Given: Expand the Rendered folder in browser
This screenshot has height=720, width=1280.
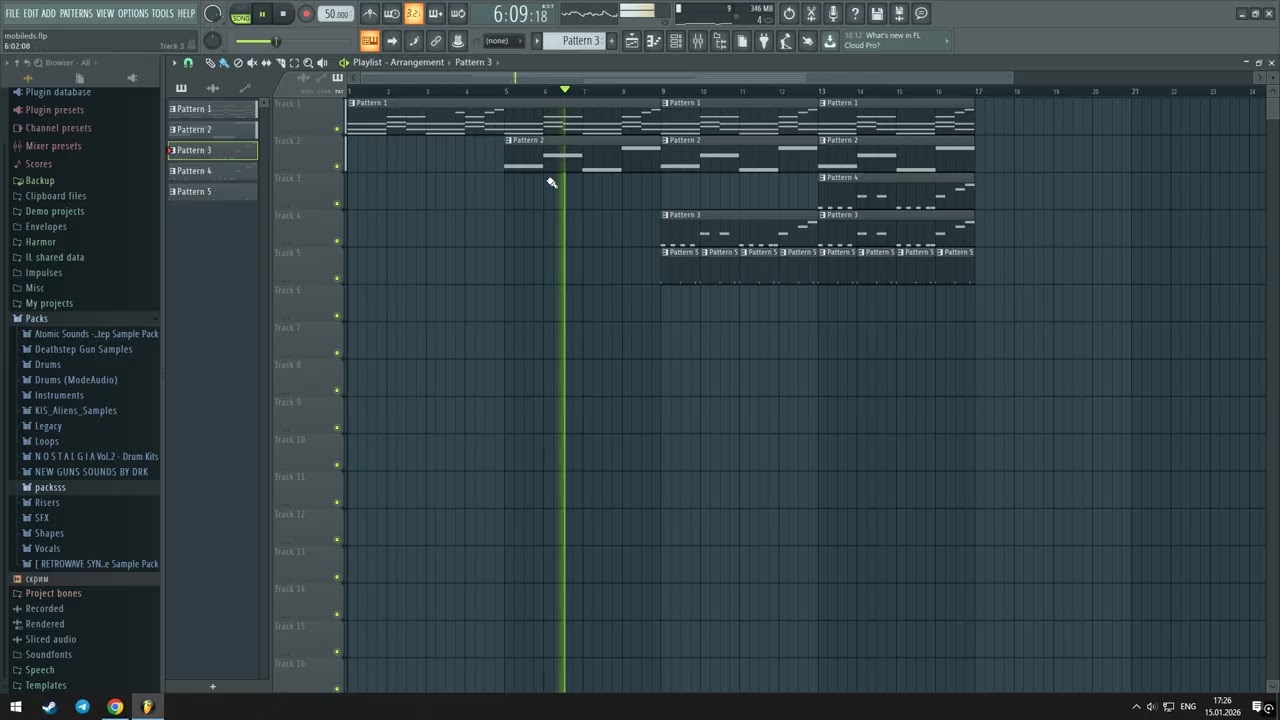Looking at the screenshot, I should click(44, 624).
